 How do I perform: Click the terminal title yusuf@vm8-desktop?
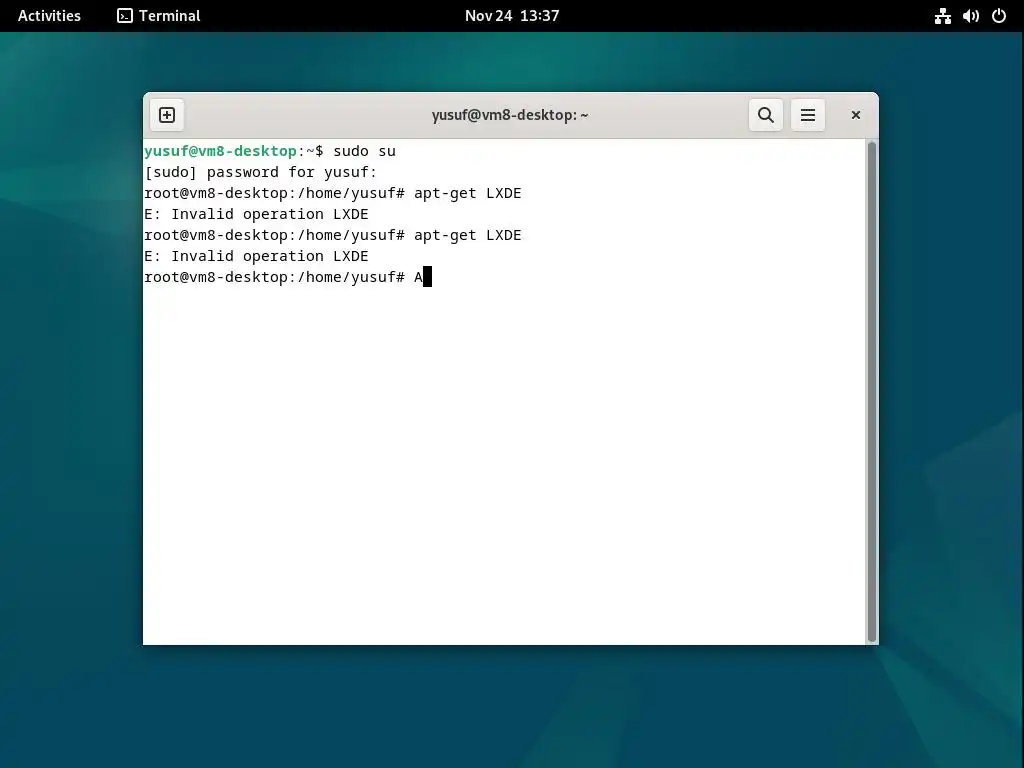pyautogui.click(x=509, y=115)
